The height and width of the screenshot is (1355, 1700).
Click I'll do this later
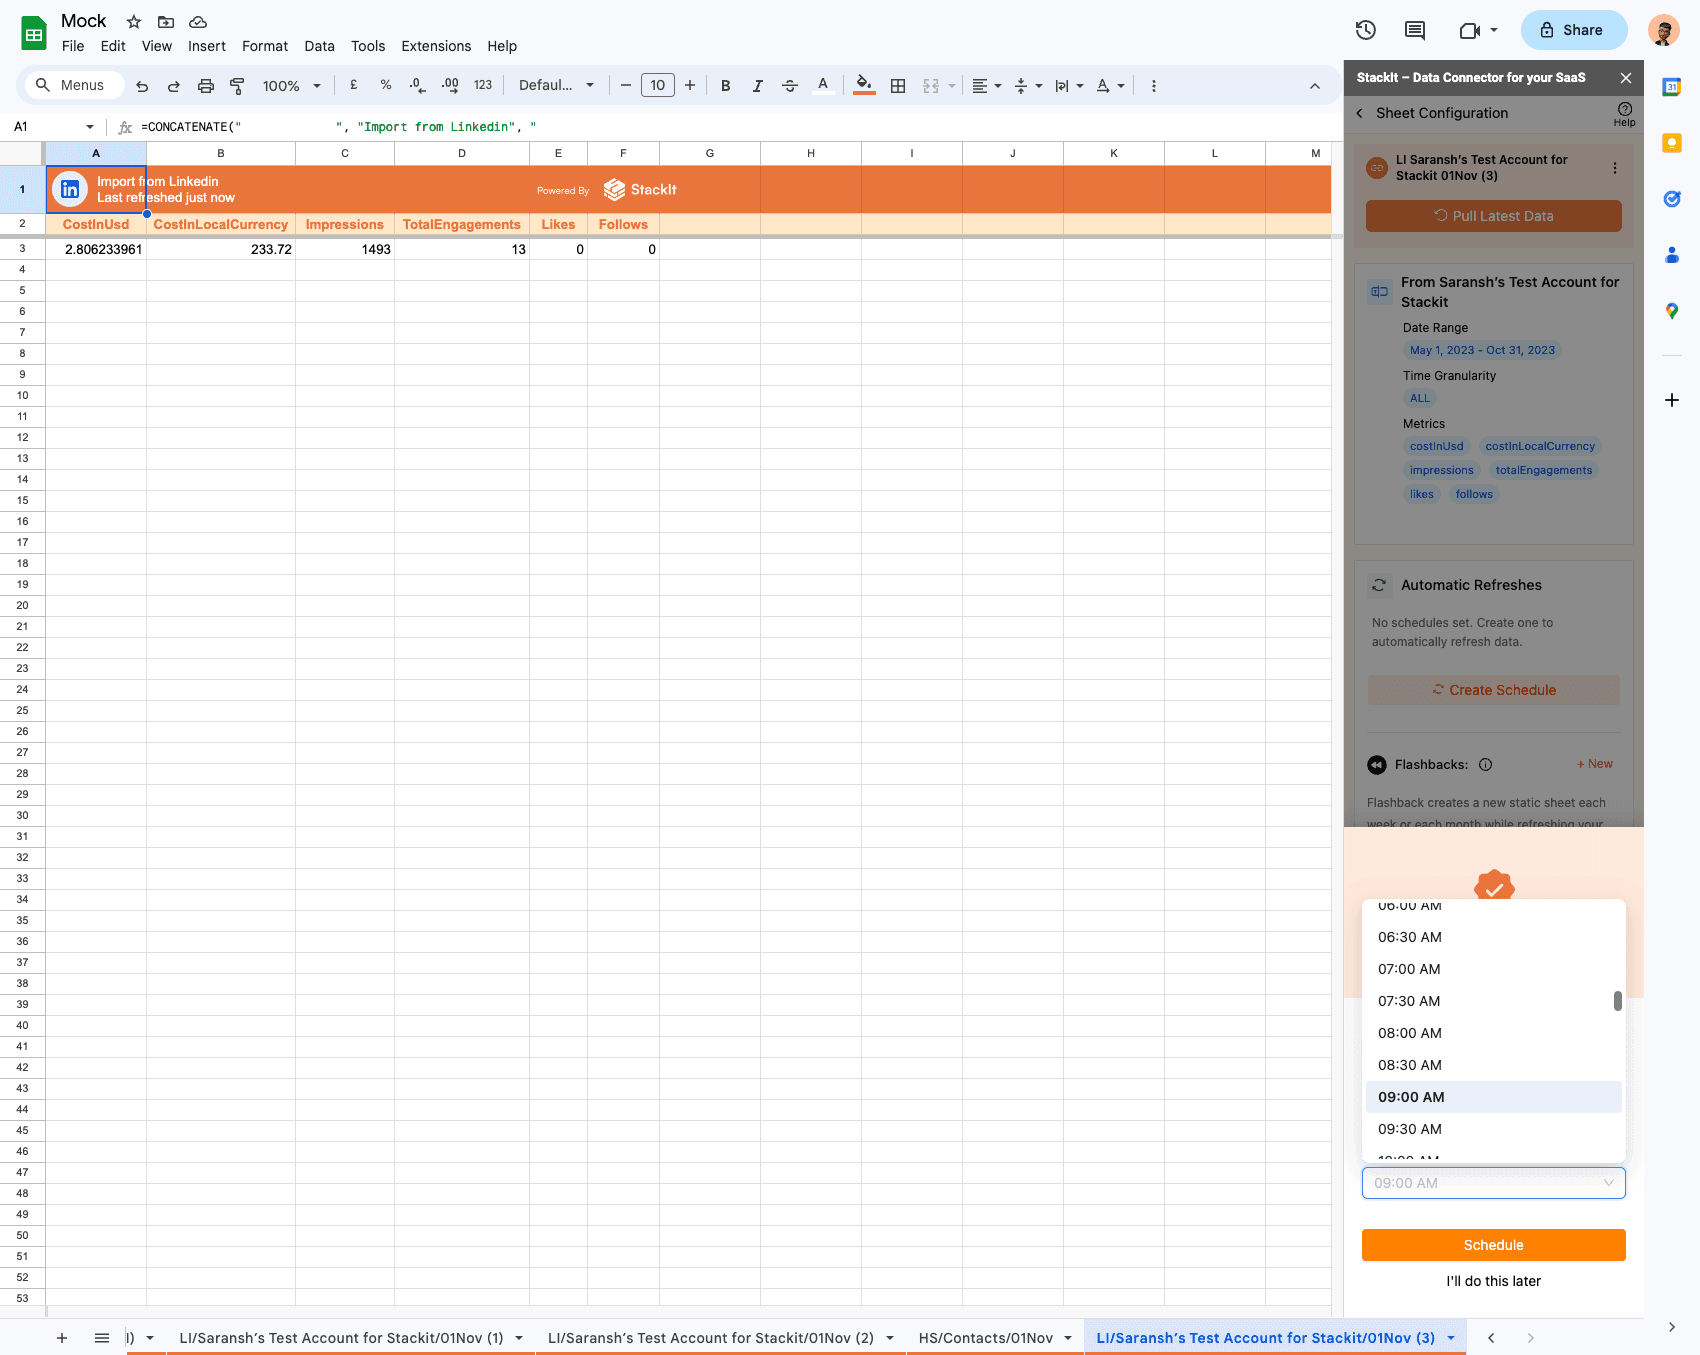tap(1494, 1281)
